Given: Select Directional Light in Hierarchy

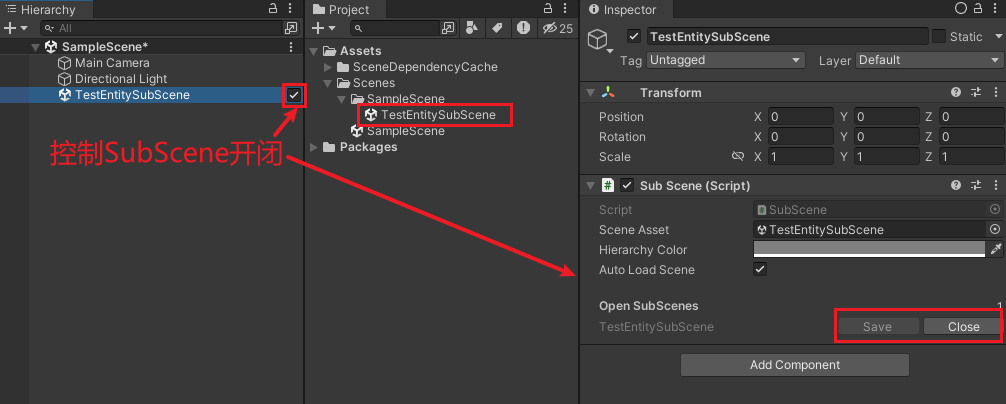Looking at the screenshot, I should click(121, 79).
